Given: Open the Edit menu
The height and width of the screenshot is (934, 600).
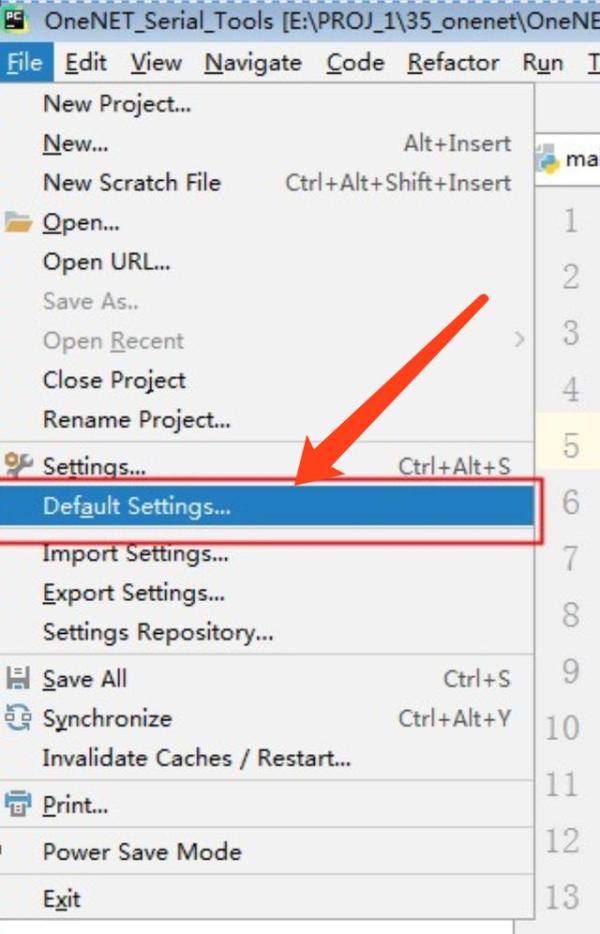Looking at the screenshot, I should [x=86, y=63].
